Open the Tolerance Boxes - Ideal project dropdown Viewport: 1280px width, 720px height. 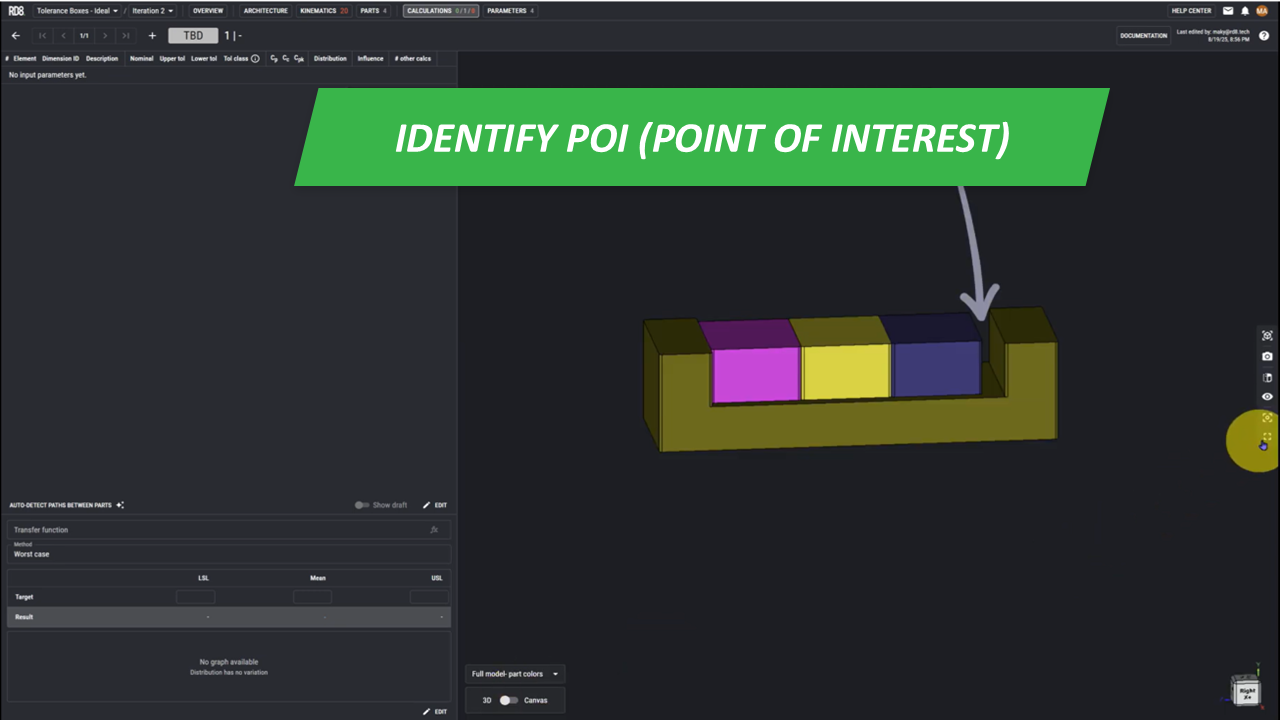pyautogui.click(x=77, y=11)
